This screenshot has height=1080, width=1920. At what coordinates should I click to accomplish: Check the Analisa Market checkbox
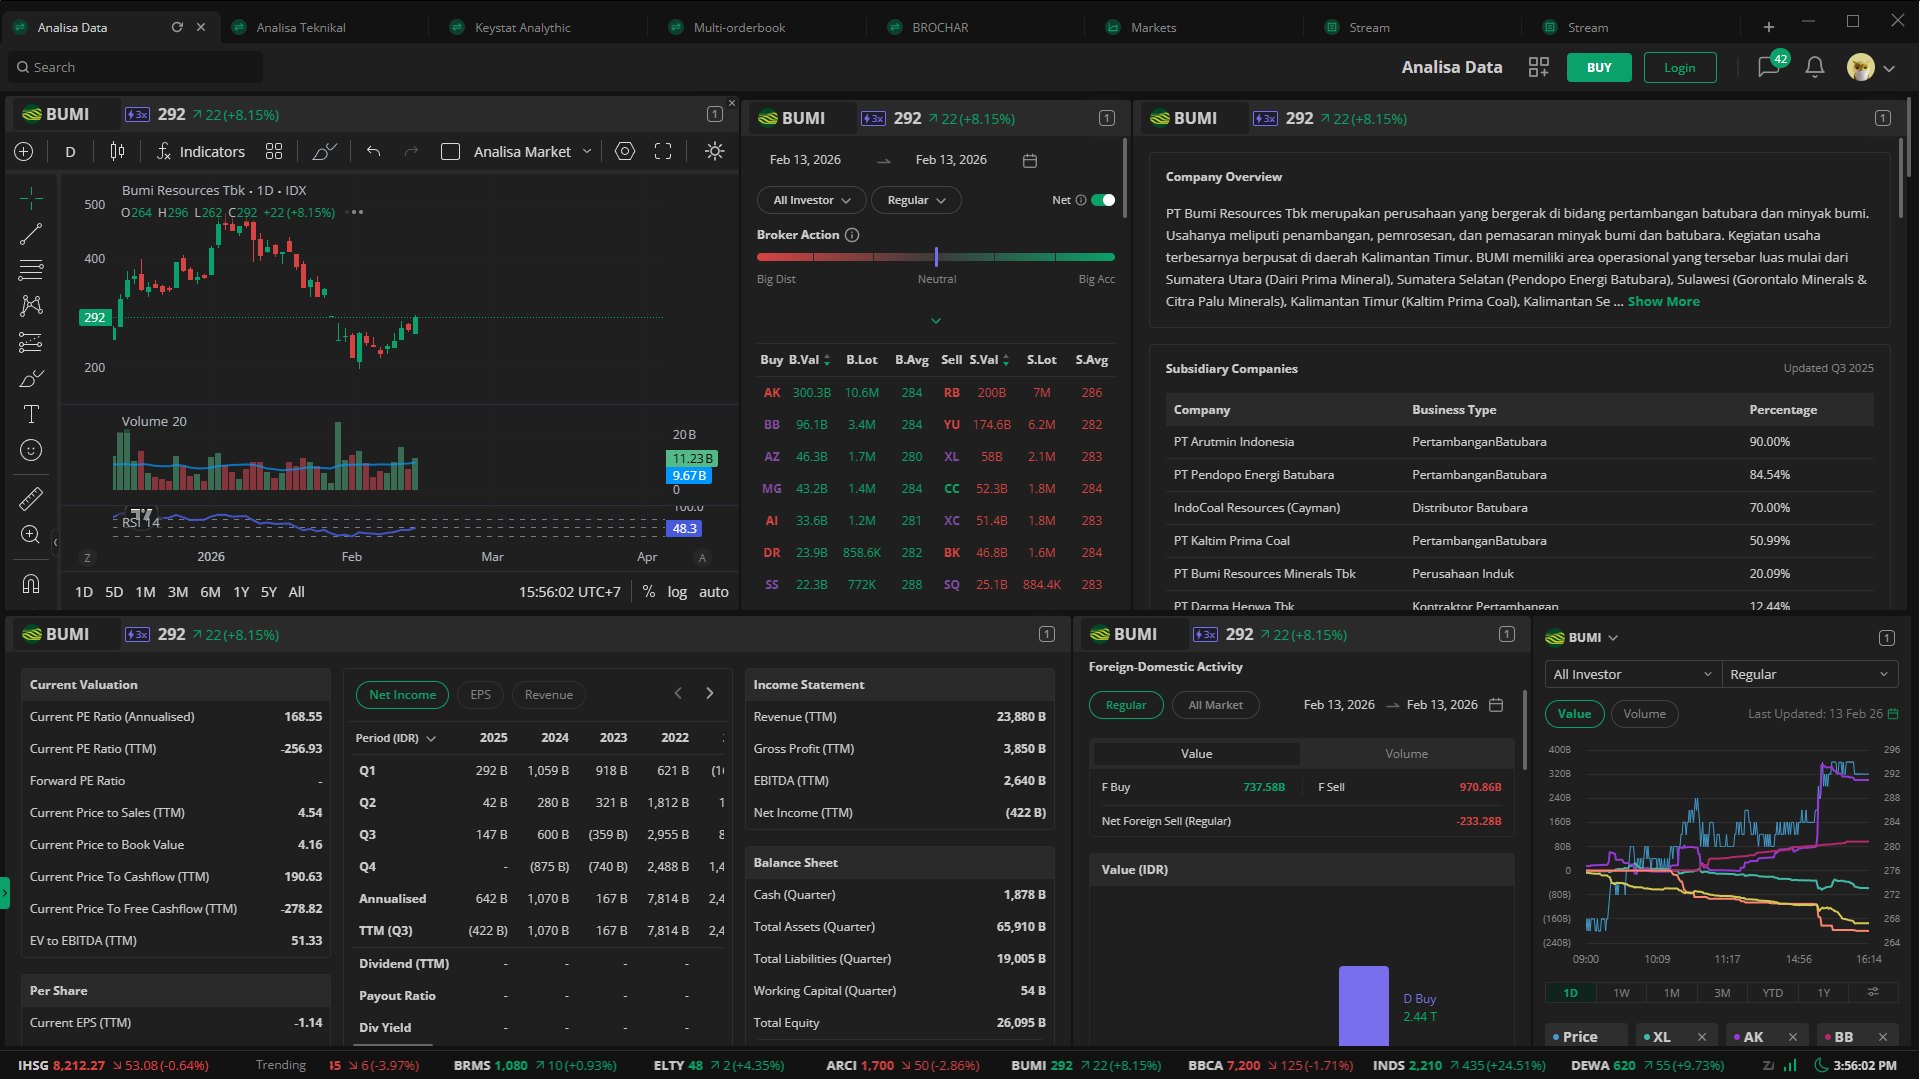[451, 151]
